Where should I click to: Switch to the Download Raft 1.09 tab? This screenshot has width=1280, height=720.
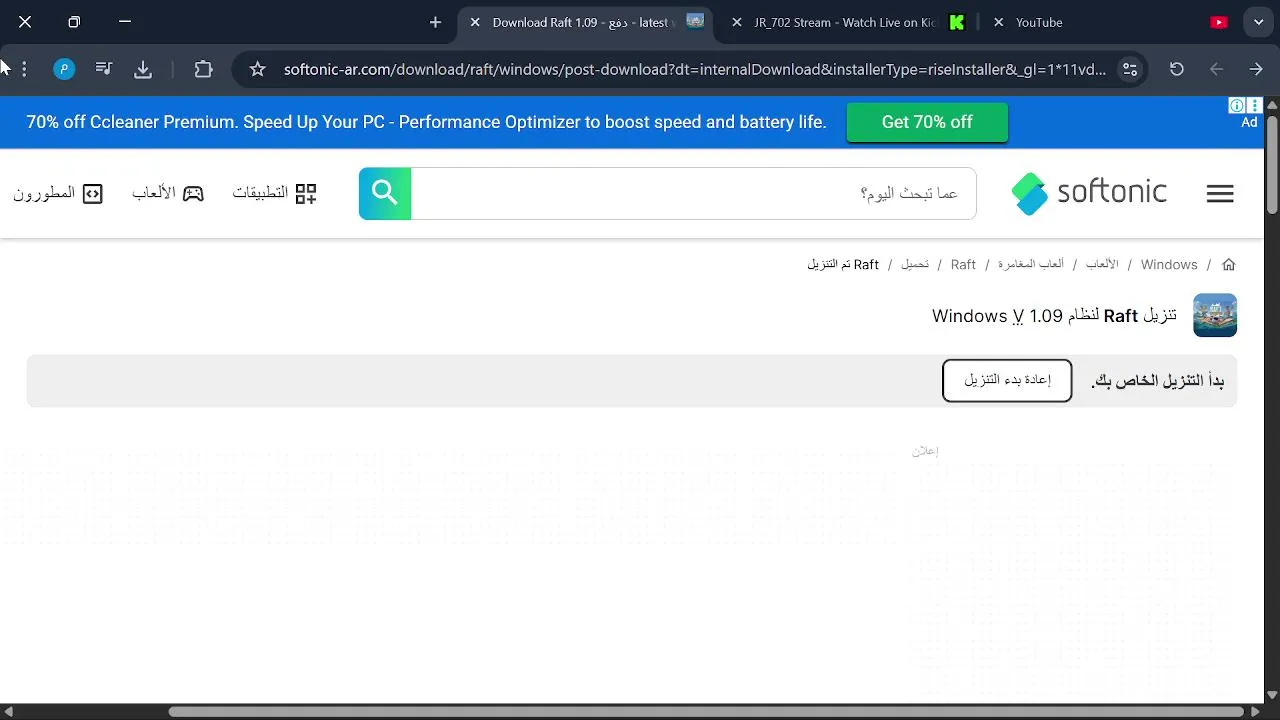[x=587, y=22]
